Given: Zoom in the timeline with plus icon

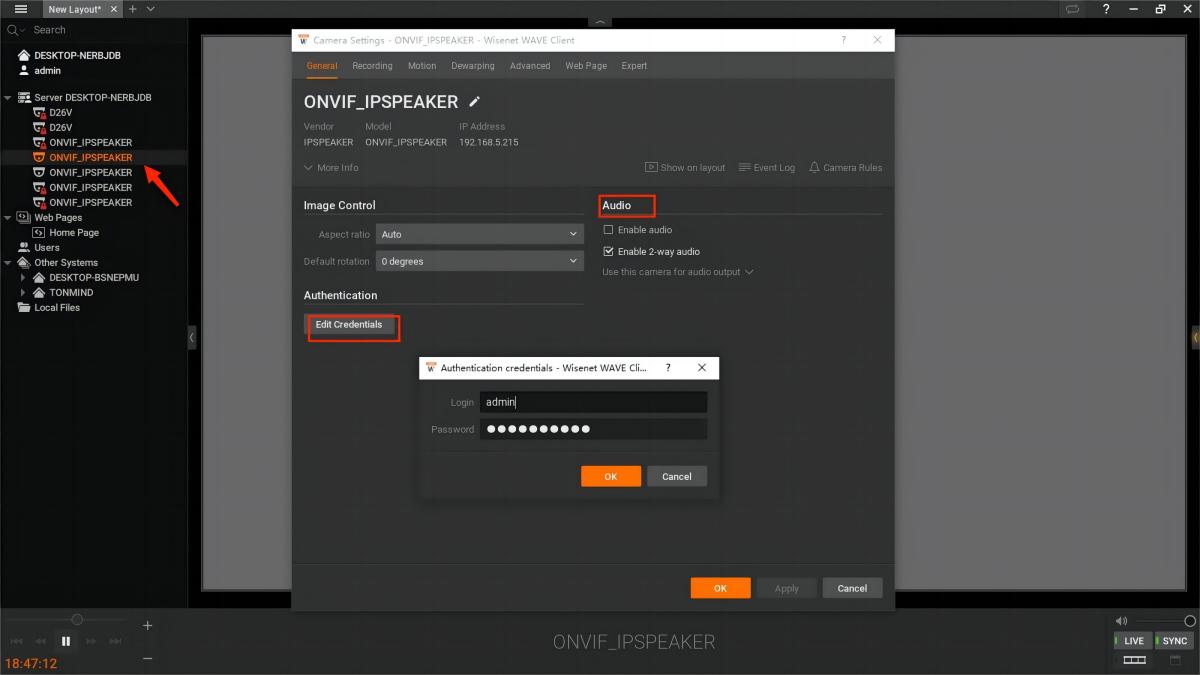Looking at the screenshot, I should tap(148, 626).
